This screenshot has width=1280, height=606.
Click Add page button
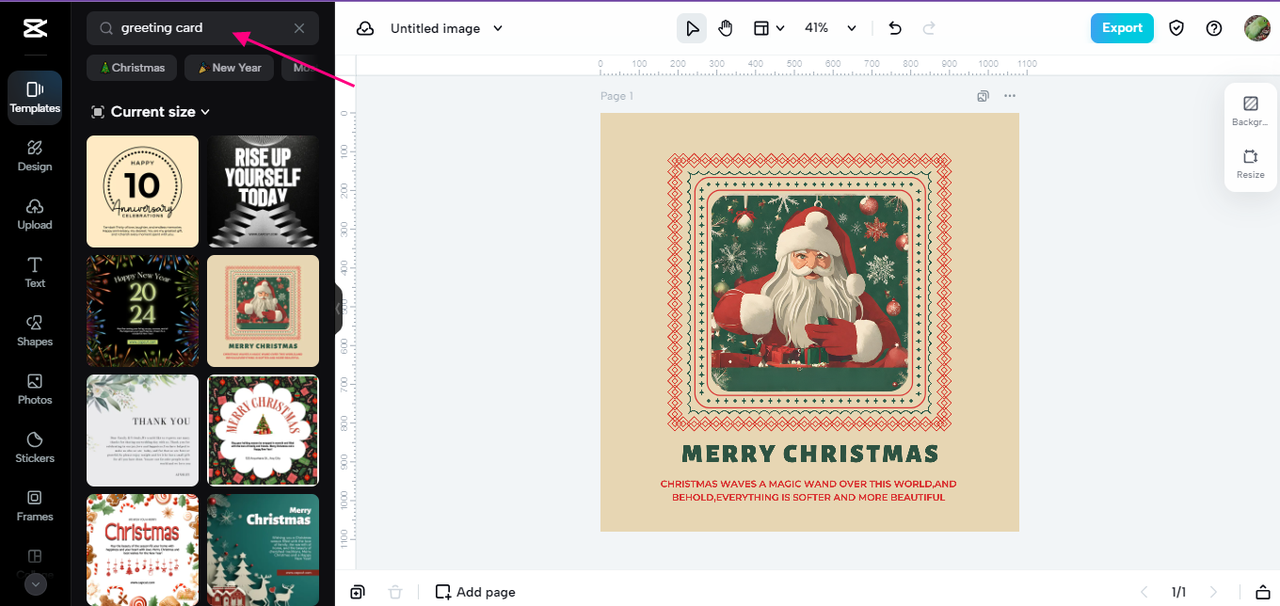476,592
